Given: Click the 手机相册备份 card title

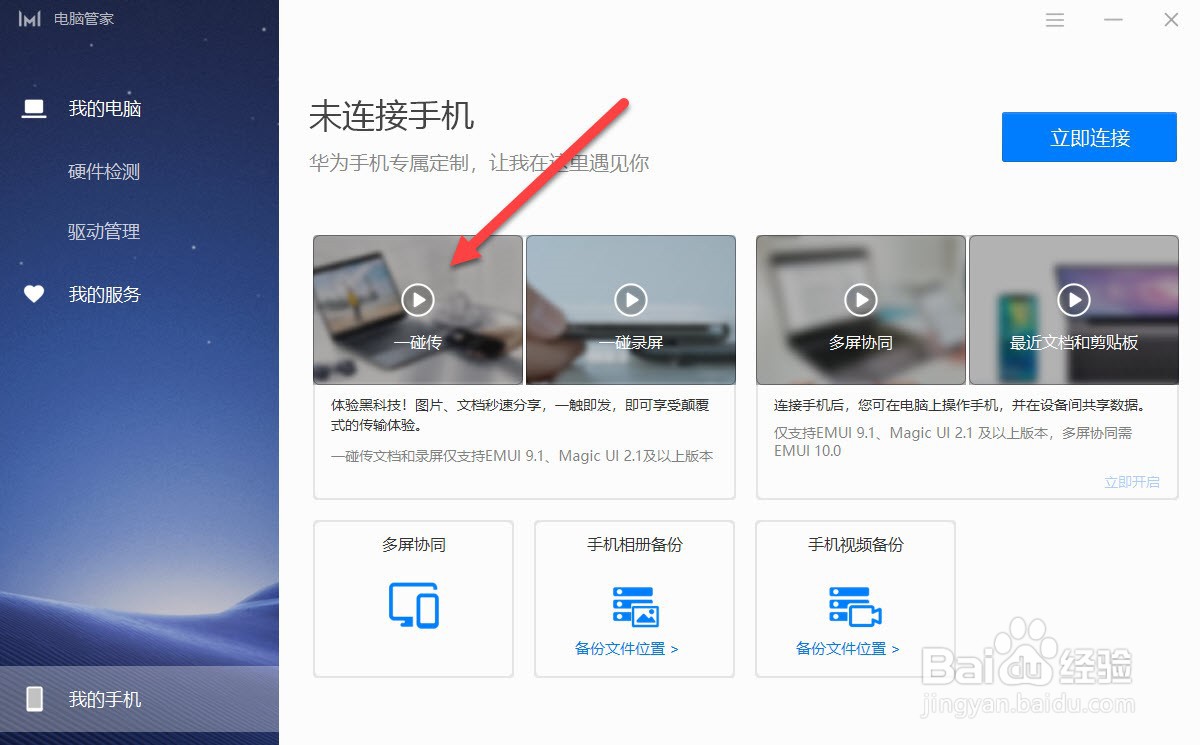Looking at the screenshot, I should 635,545.
